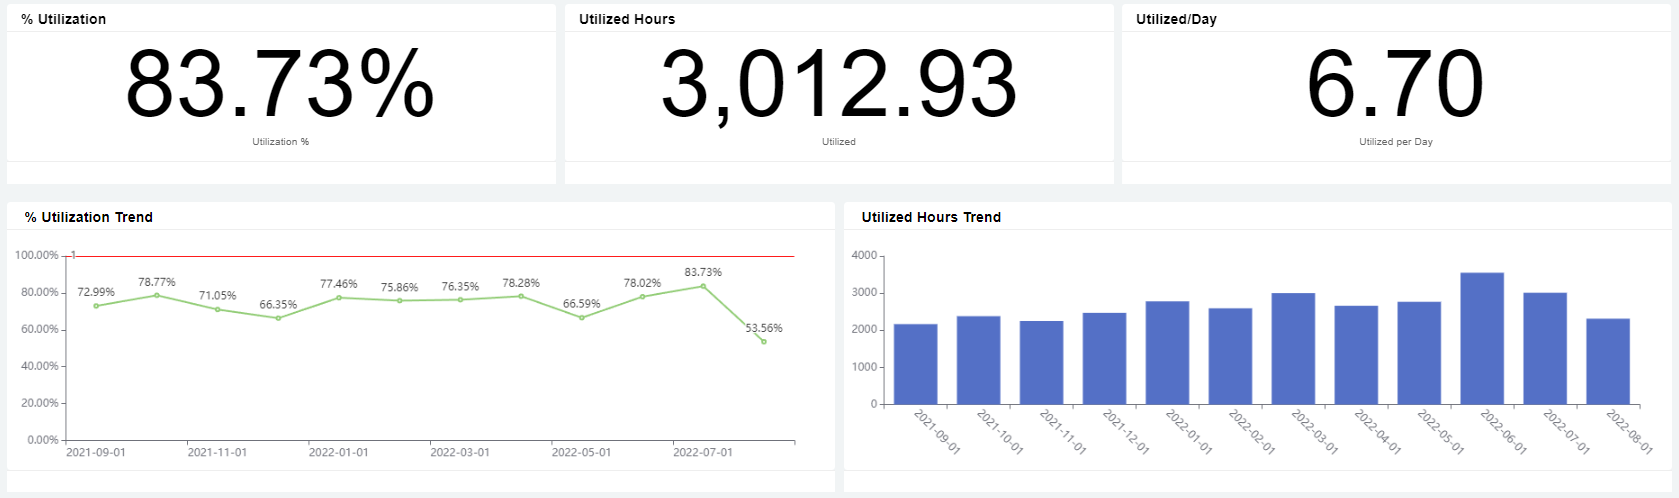
Task: Click the 72.99% data point on trend line
Action: pos(96,306)
